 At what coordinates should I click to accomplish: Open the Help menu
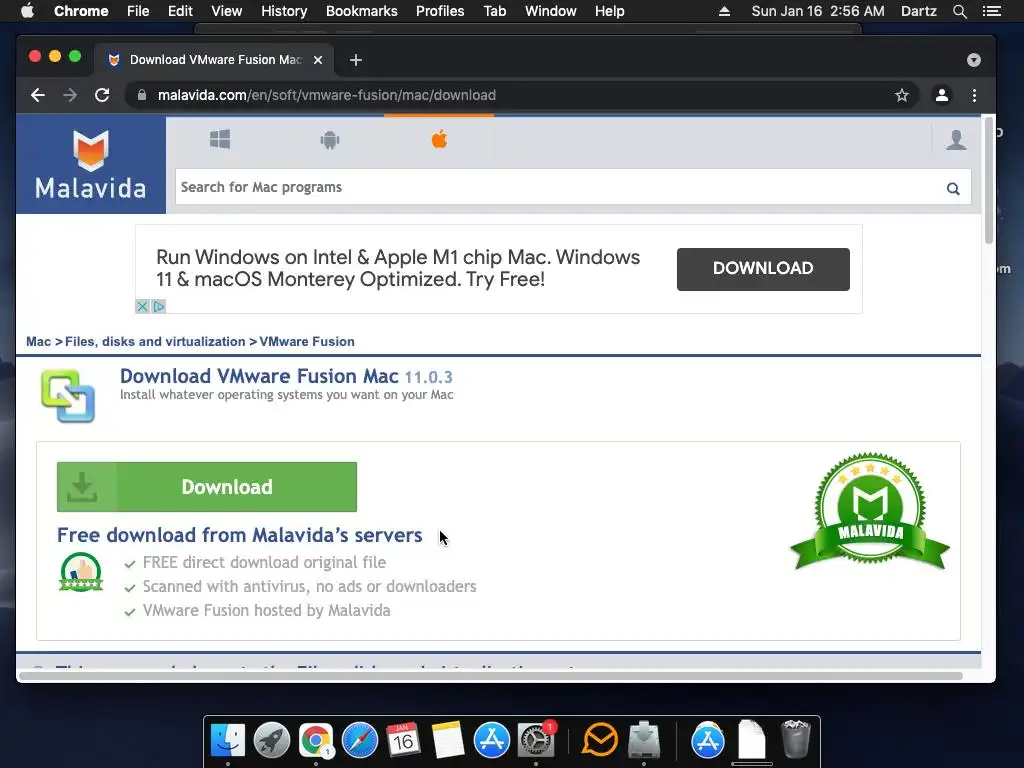point(609,11)
